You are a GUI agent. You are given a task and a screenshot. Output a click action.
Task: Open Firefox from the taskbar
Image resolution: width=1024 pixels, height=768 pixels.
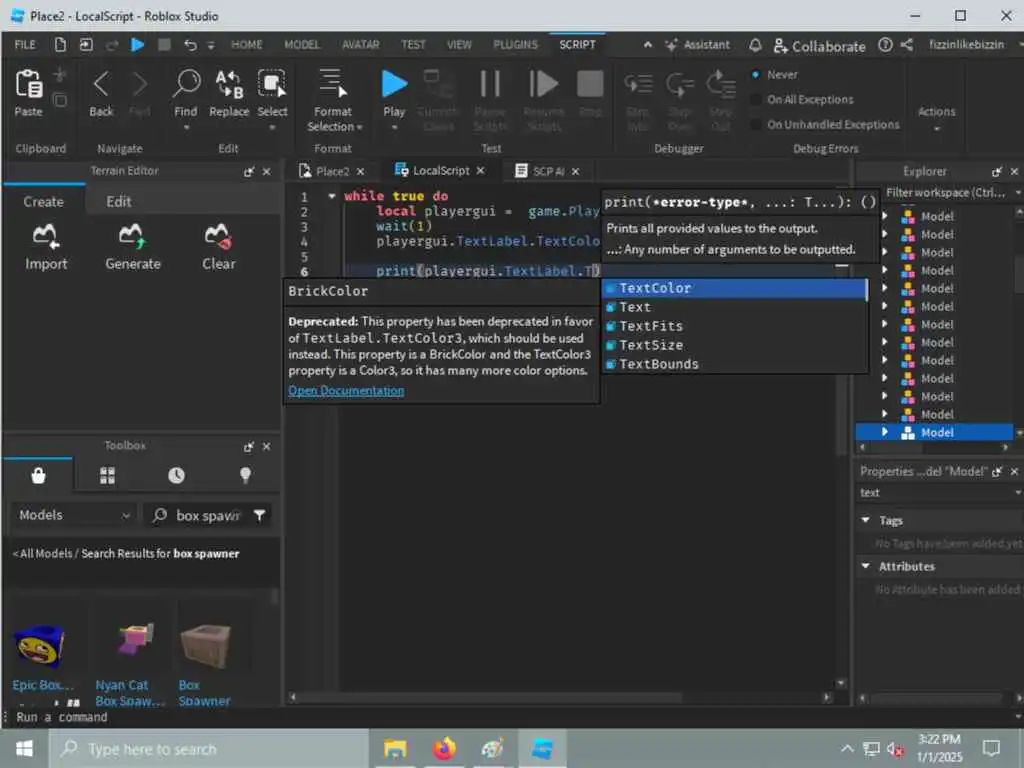coord(443,748)
